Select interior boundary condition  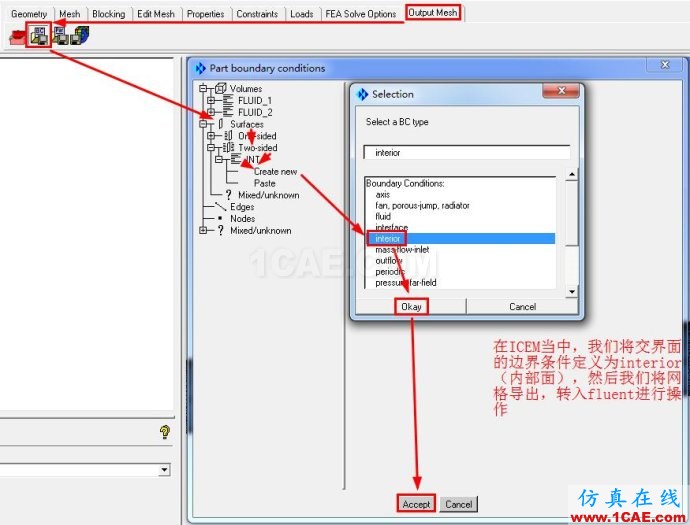pyautogui.click(x=461, y=239)
